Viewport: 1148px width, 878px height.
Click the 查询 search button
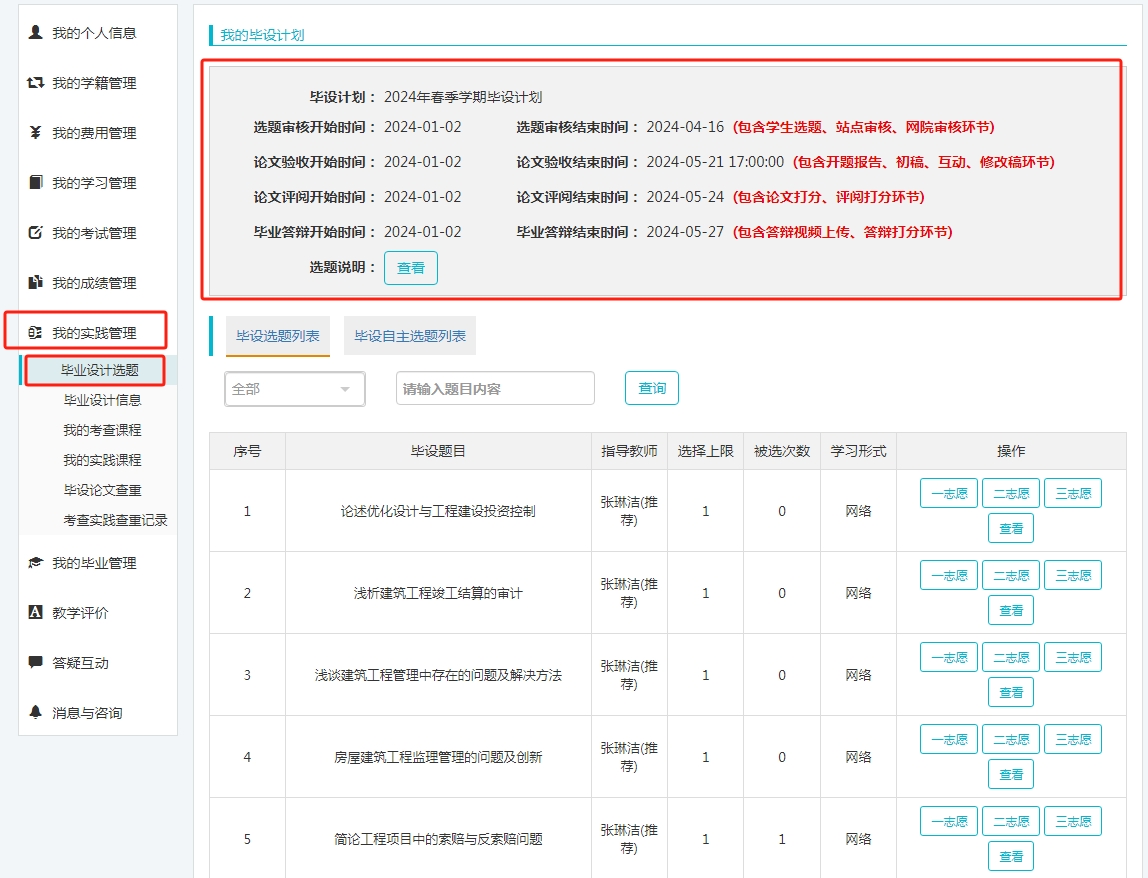tap(652, 388)
